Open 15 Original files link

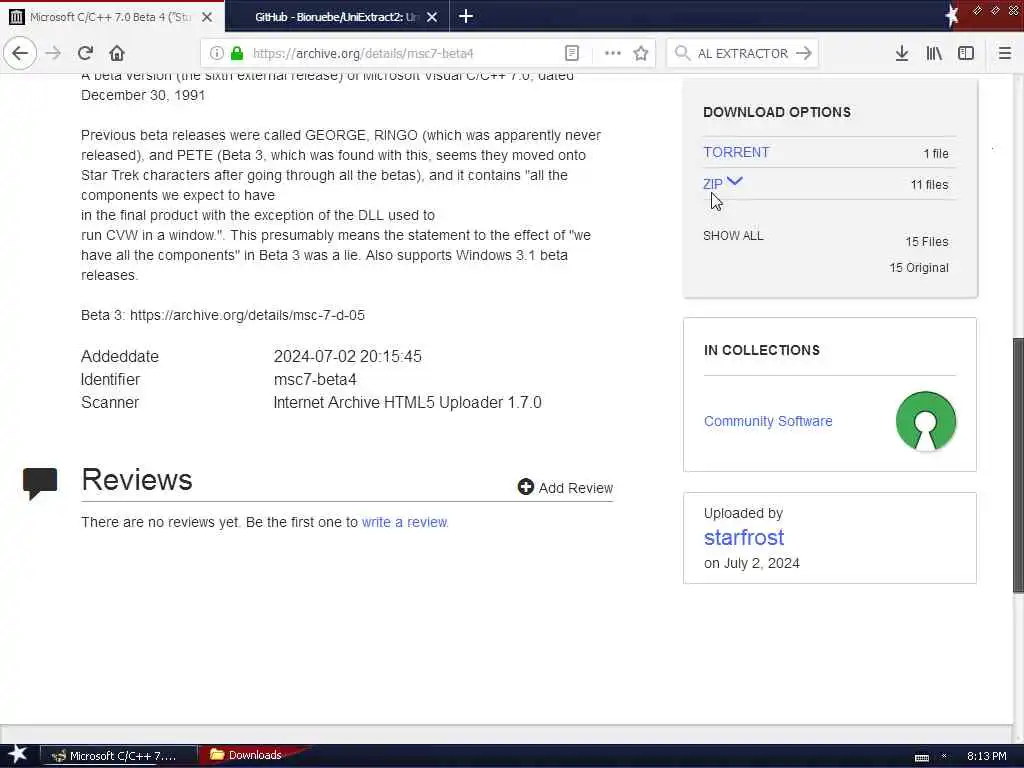tap(919, 268)
